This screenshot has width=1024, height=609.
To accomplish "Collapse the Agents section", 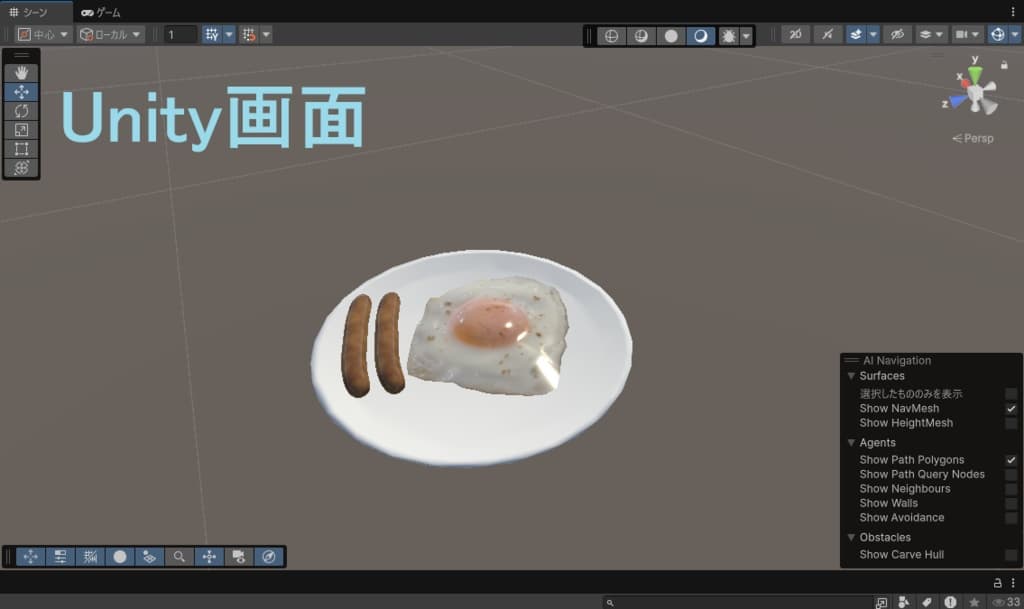I will pyautogui.click(x=852, y=442).
